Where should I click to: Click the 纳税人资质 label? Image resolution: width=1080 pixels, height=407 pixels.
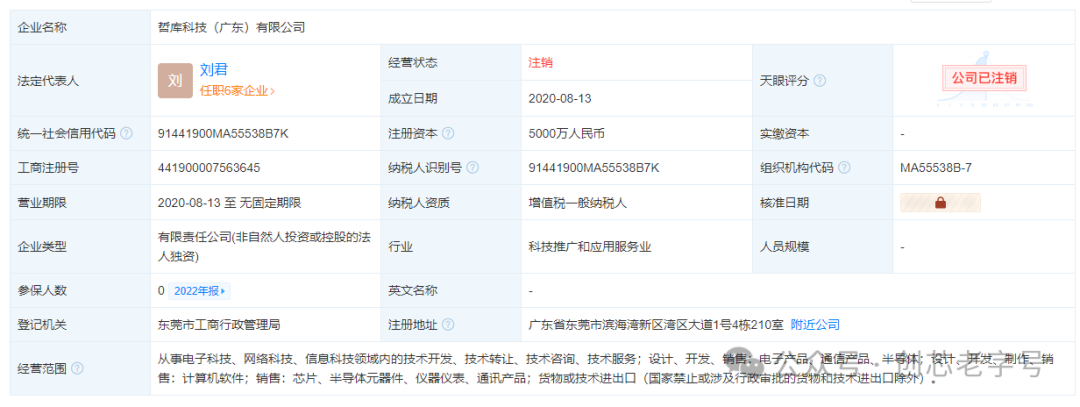click(419, 203)
